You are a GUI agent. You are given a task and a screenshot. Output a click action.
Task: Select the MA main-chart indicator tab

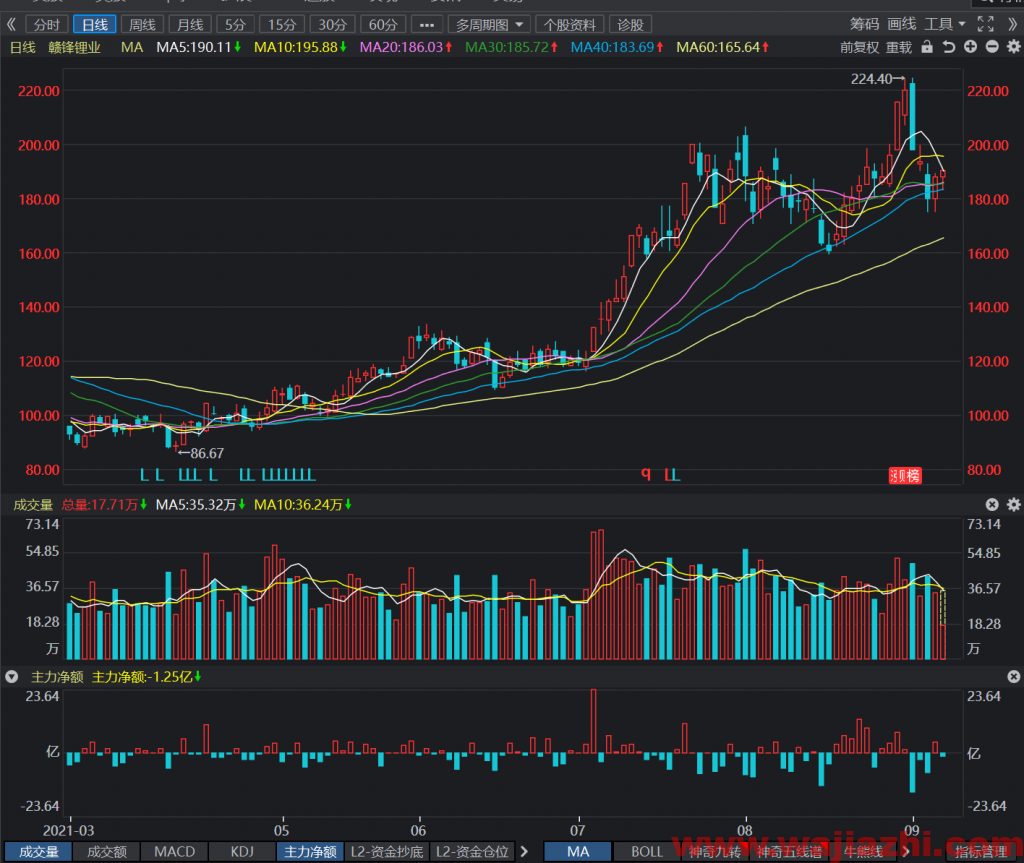(578, 851)
